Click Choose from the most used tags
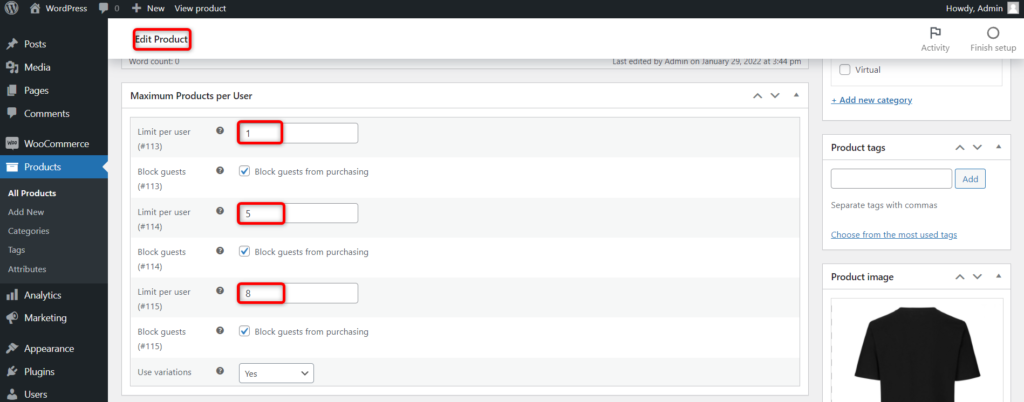1024x402 pixels. [x=894, y=235]
